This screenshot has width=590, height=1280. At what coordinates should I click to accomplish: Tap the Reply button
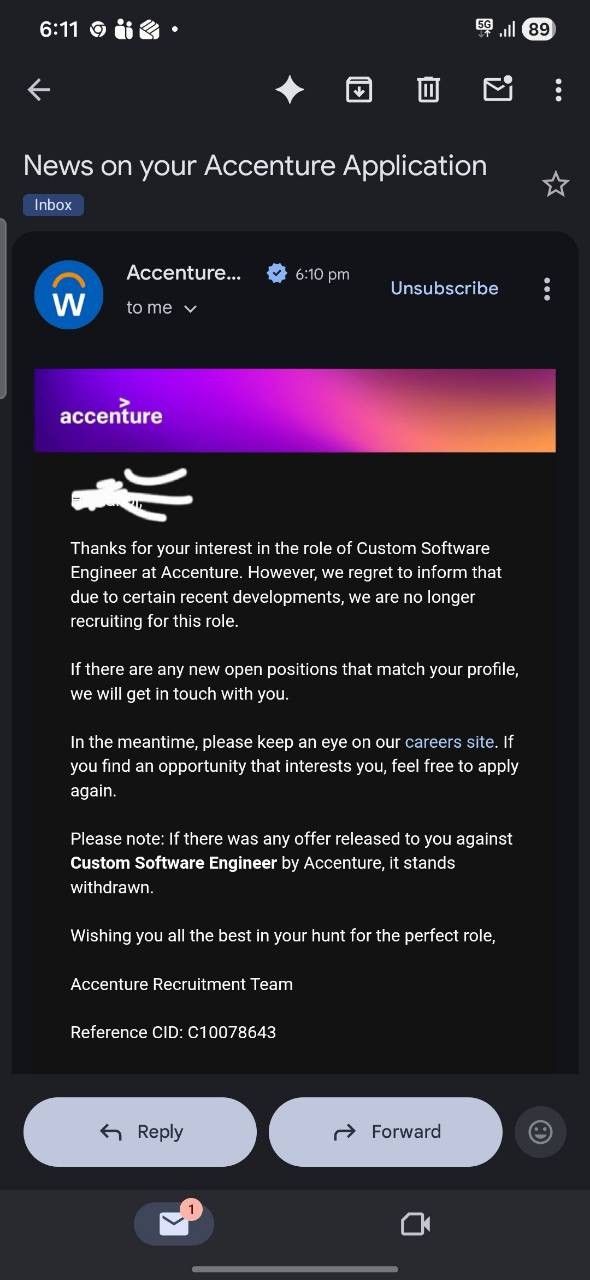pyautogui.click(x=140, y=1132)
